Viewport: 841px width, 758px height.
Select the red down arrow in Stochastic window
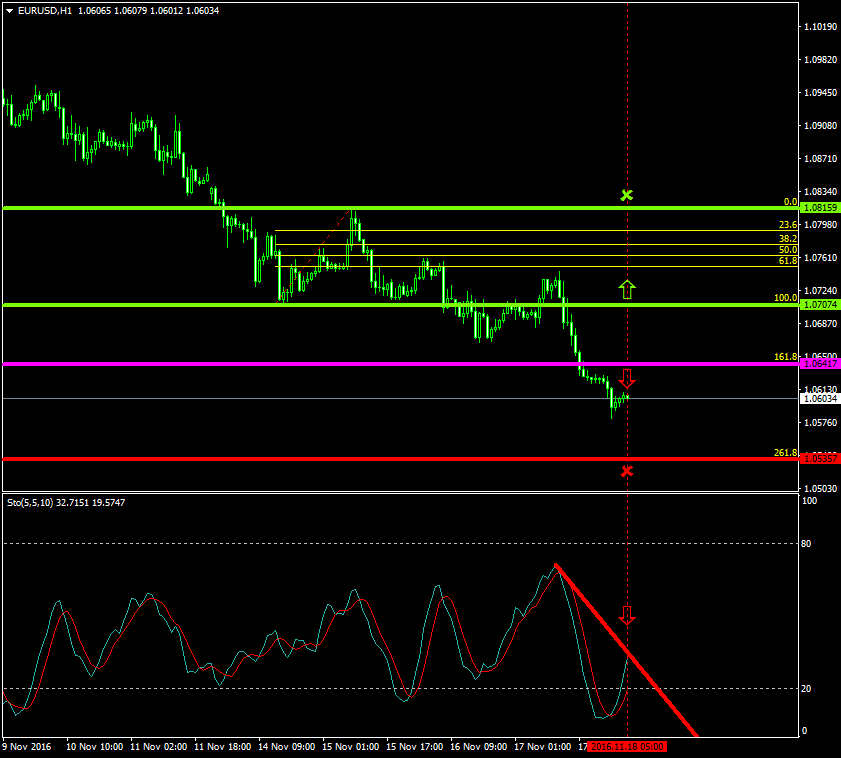tap(627, 615)
